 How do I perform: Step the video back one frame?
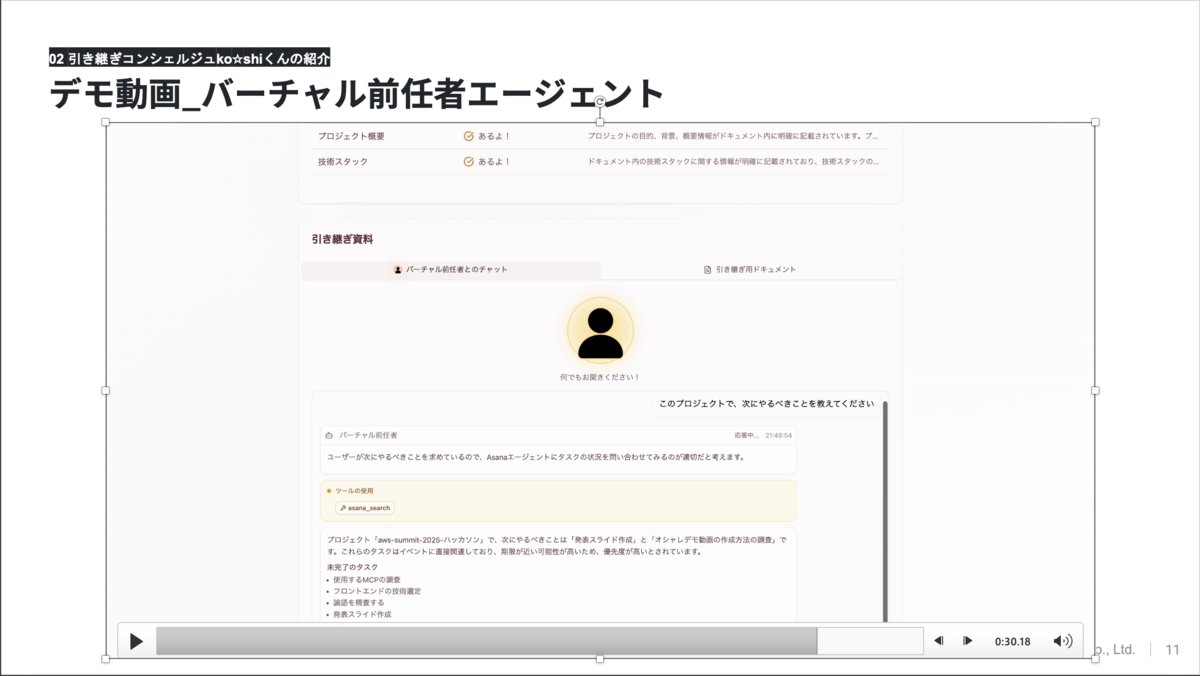[x=939, y=641]
